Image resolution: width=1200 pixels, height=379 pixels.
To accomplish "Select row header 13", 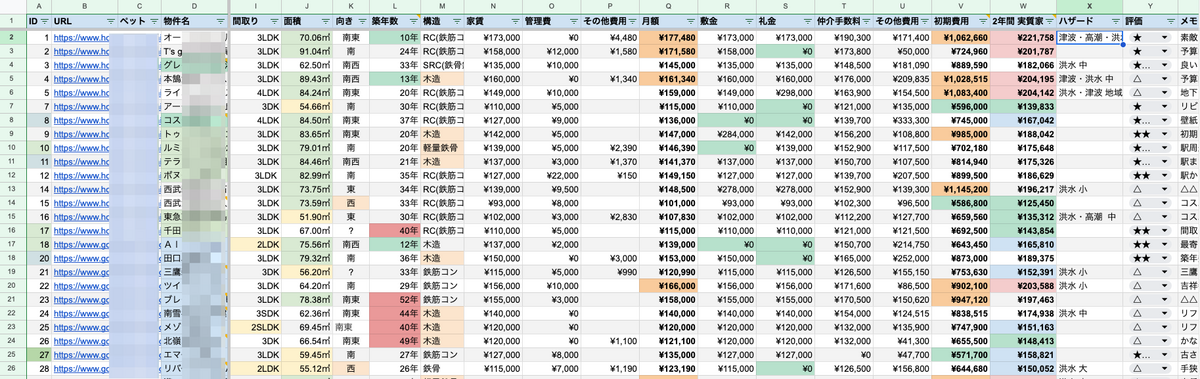I will click(12, 188).
